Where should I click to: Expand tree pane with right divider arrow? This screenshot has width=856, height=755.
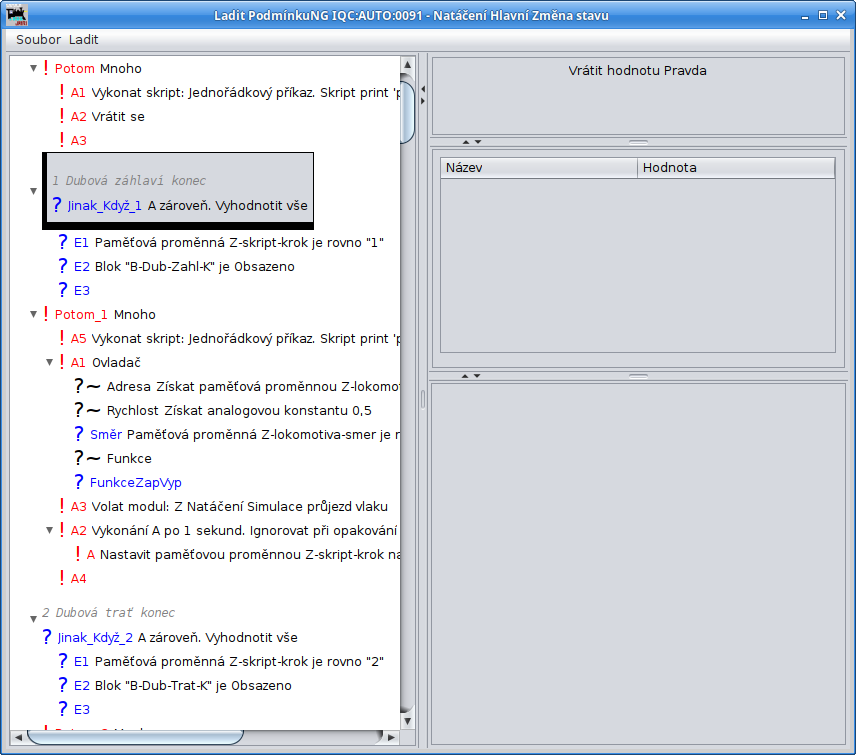(423, 101)
